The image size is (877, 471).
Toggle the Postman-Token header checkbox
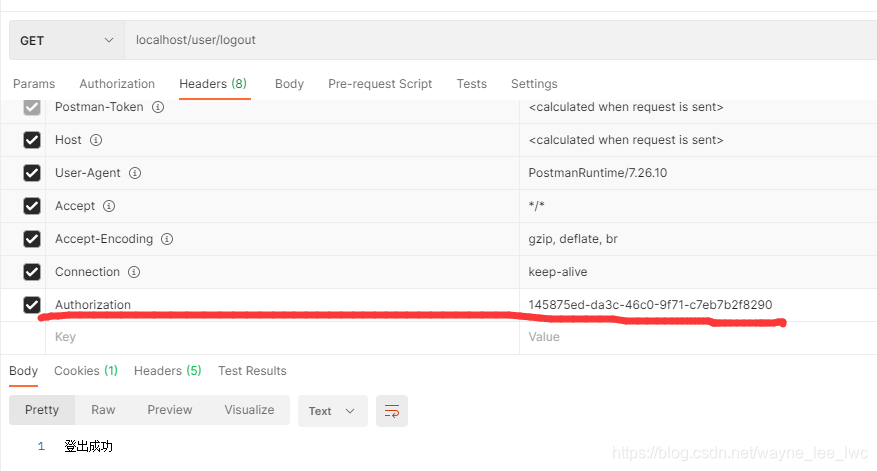click(32, 107)
